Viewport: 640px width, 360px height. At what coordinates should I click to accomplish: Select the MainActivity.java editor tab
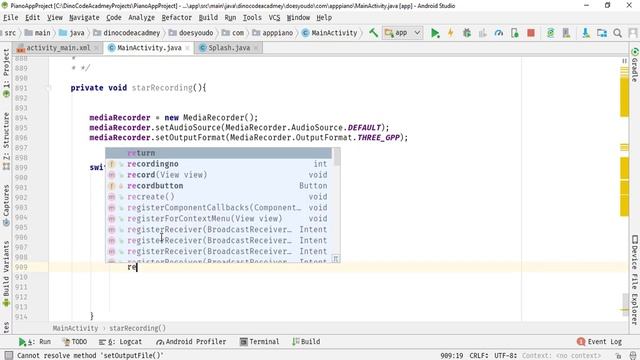[149, 48]
